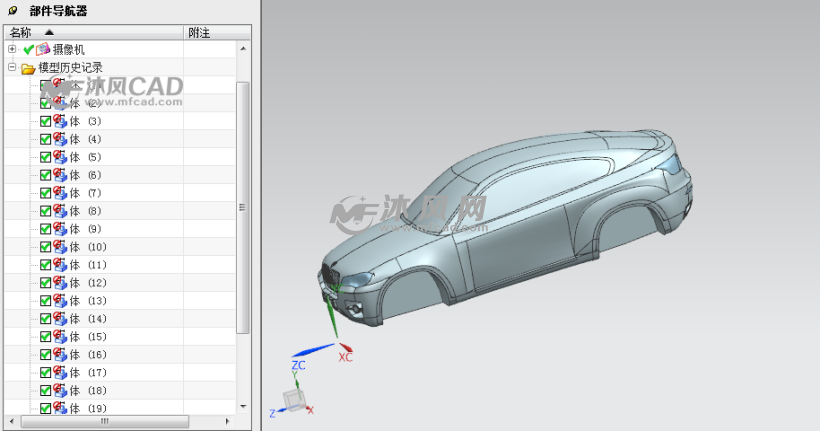Click the body feature icon of 体 (10)
Image resolution: width=820 pixels, height=431 pixels.
60,247
